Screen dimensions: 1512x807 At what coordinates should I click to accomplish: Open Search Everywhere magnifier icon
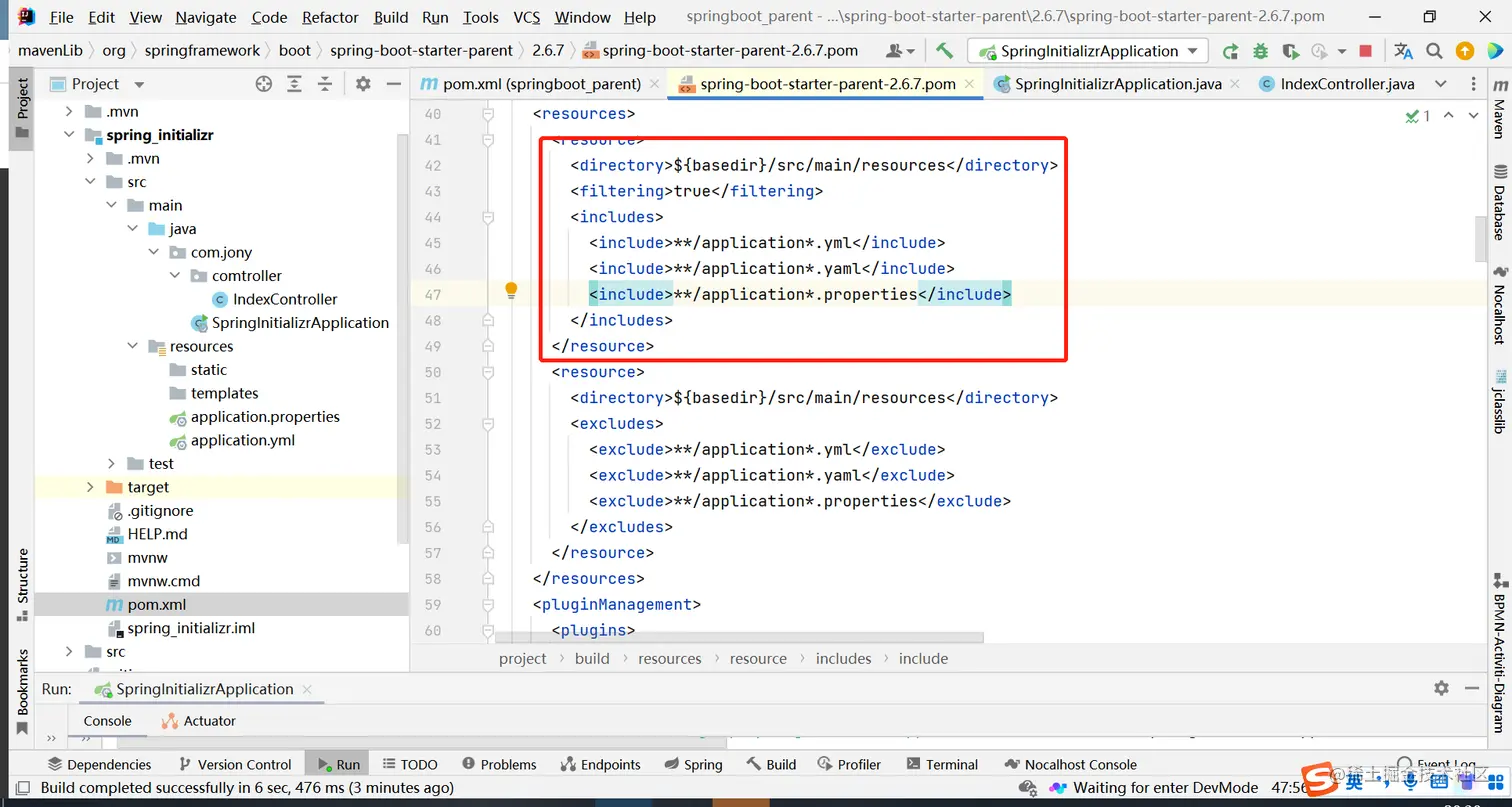[1434, 51]
